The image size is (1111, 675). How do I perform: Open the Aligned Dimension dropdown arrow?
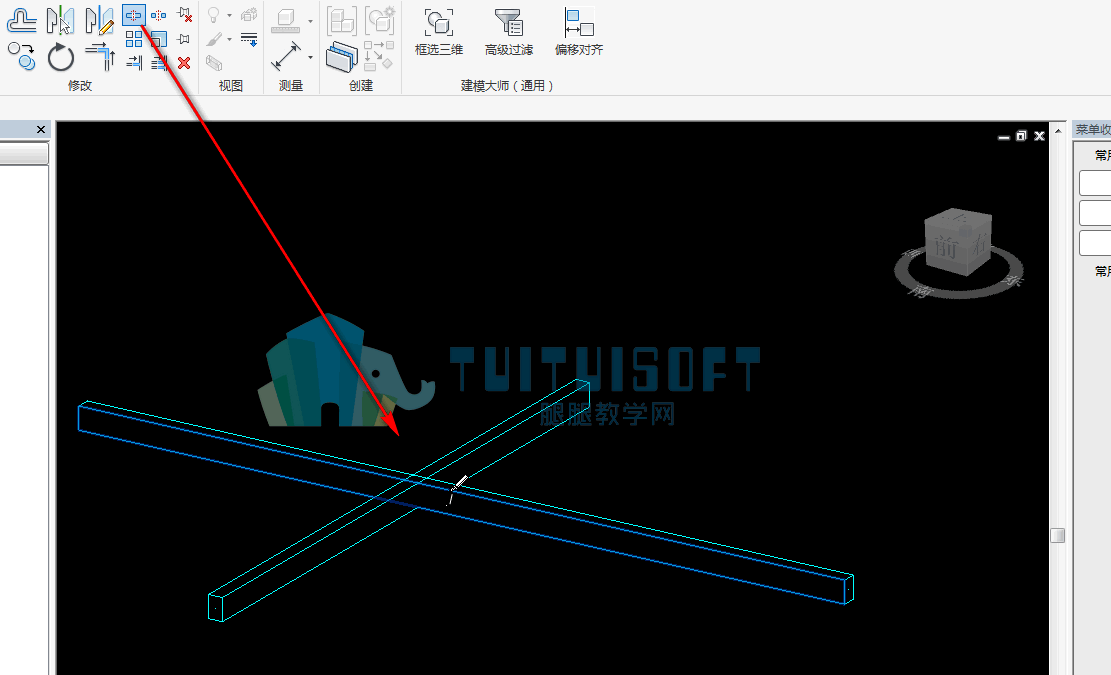[310, 57]
